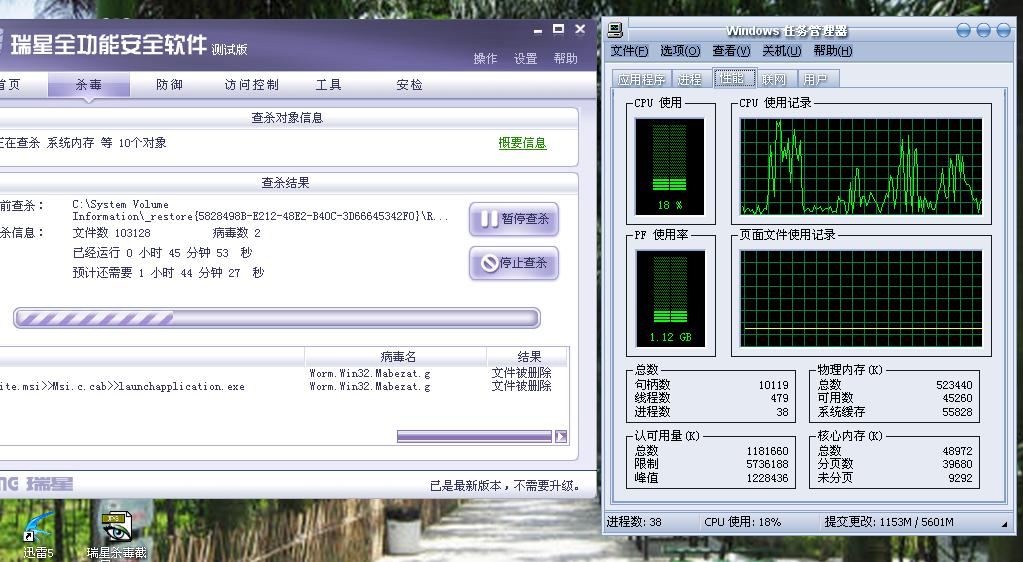The image size is (1023, 562).
Task: Open the 工具 tab in Rising
Action: 328,85
